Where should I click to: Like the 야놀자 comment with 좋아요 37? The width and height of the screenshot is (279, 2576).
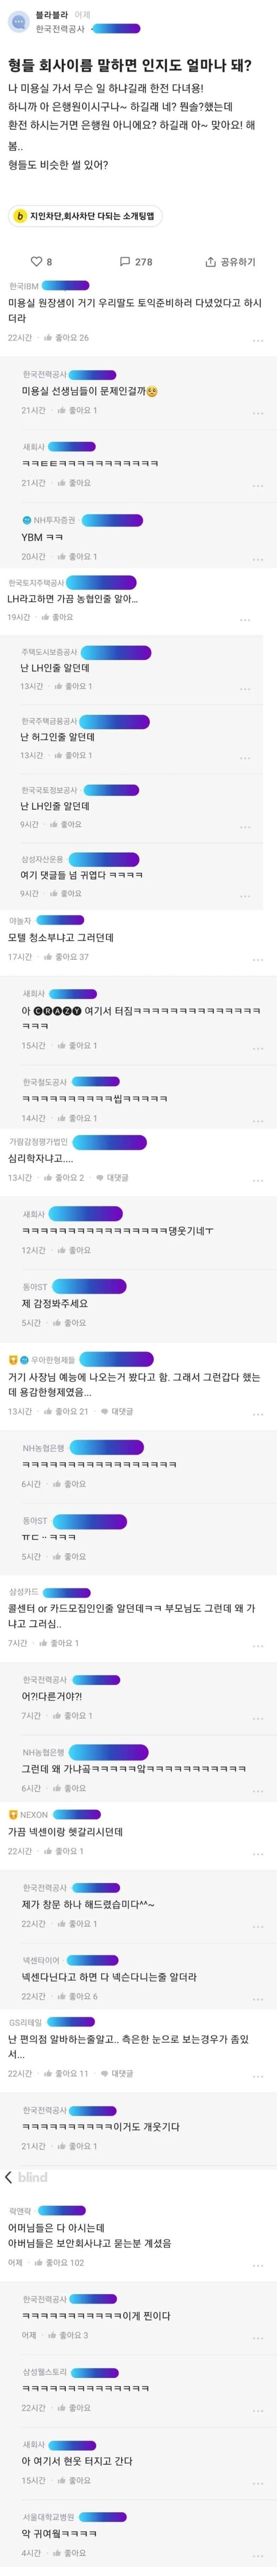[x=65, y=957]
